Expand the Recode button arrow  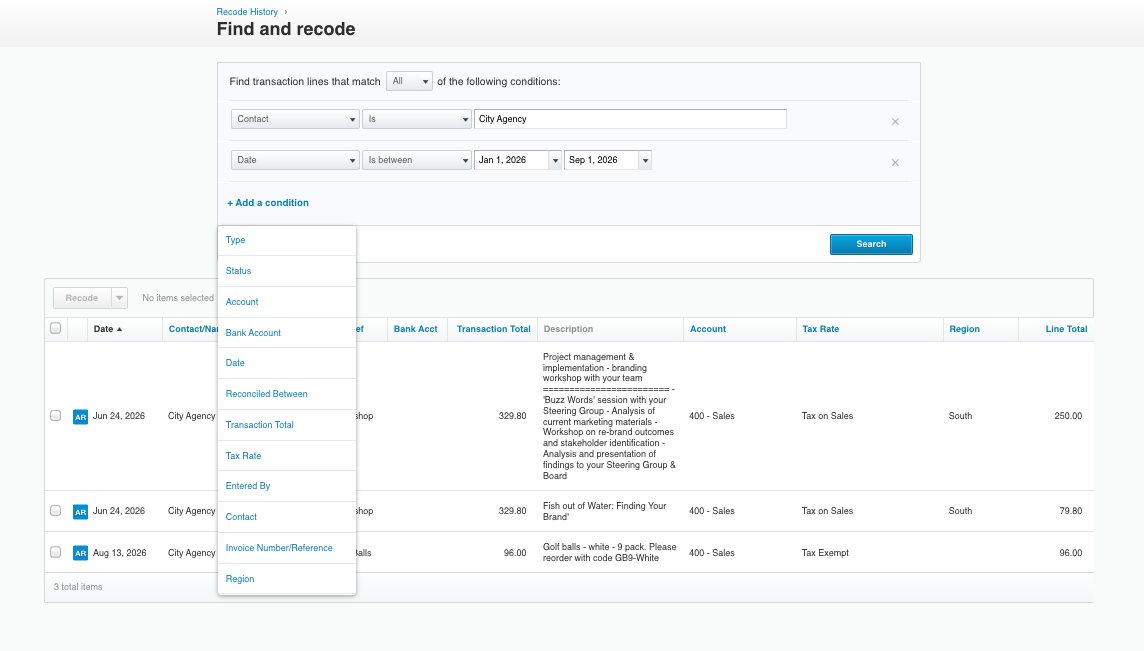click(x=120, y=298)
